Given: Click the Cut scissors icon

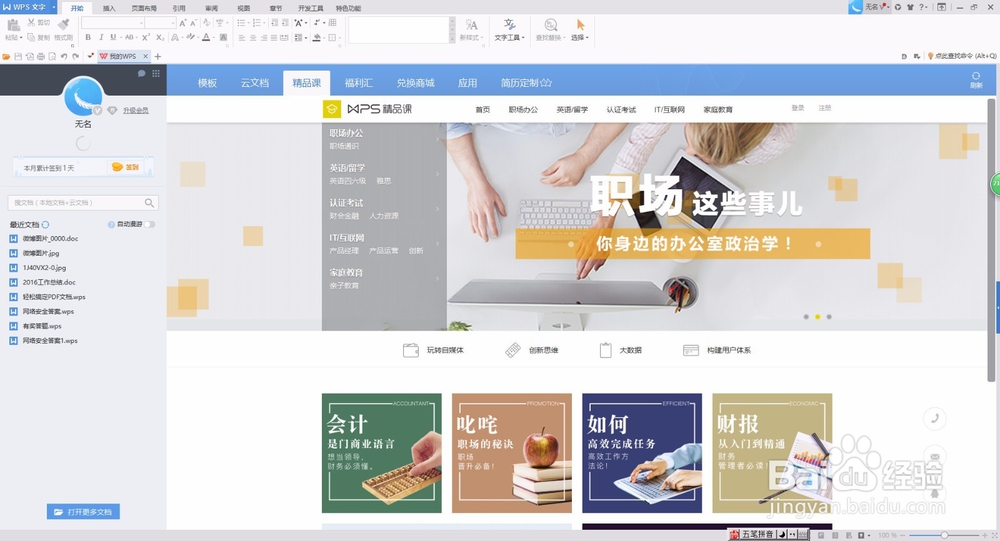Looking at the screenshot, I should (31, 22).
